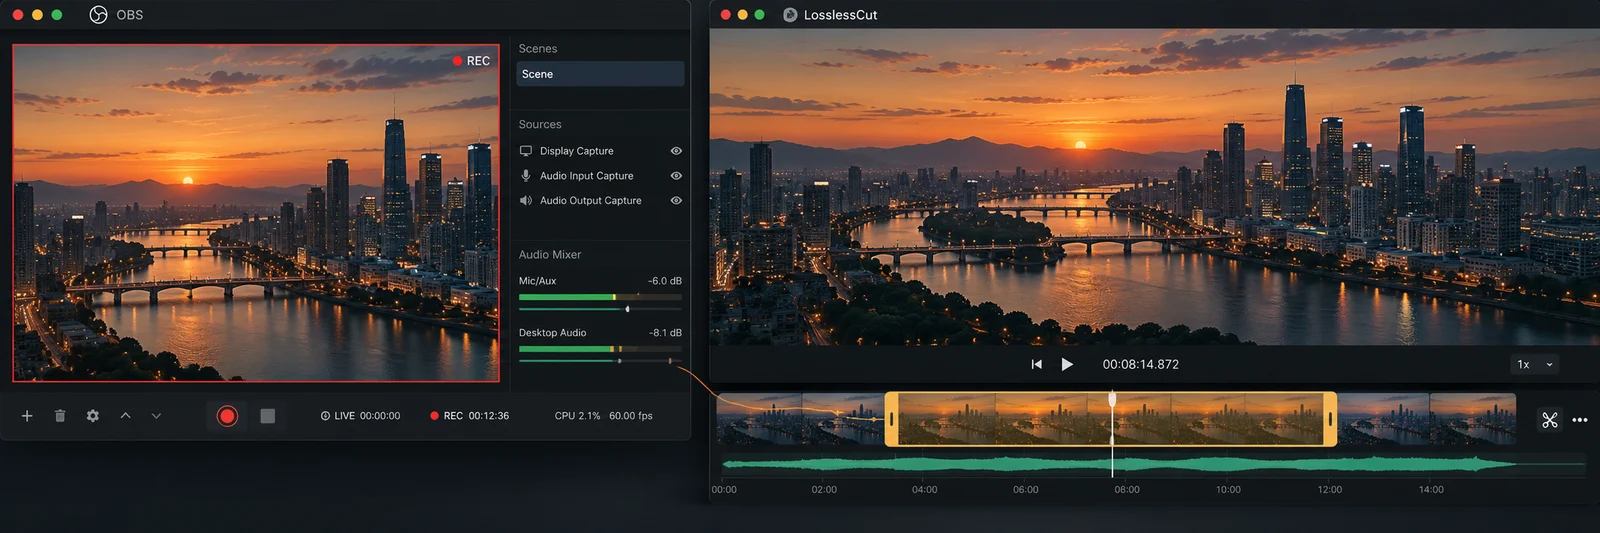1600x533 pixels.
Task: Click the Desktop Audio channel label
Action: tap(552, 333)
